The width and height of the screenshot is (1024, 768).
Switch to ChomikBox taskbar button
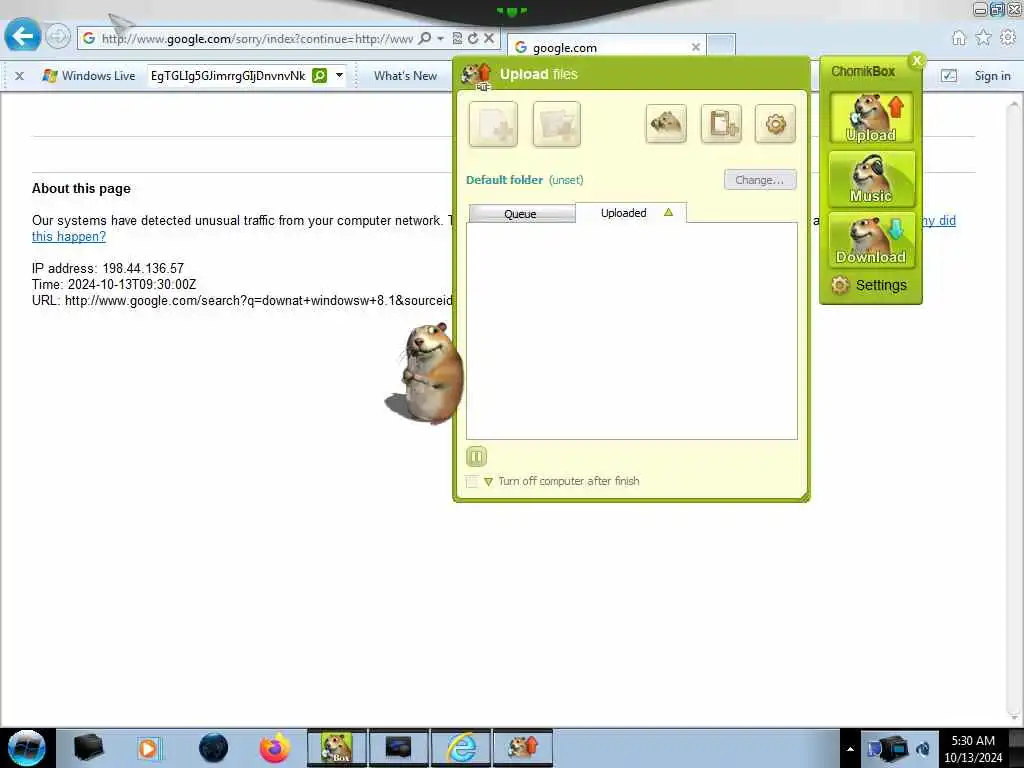click(x=337, y=748)
